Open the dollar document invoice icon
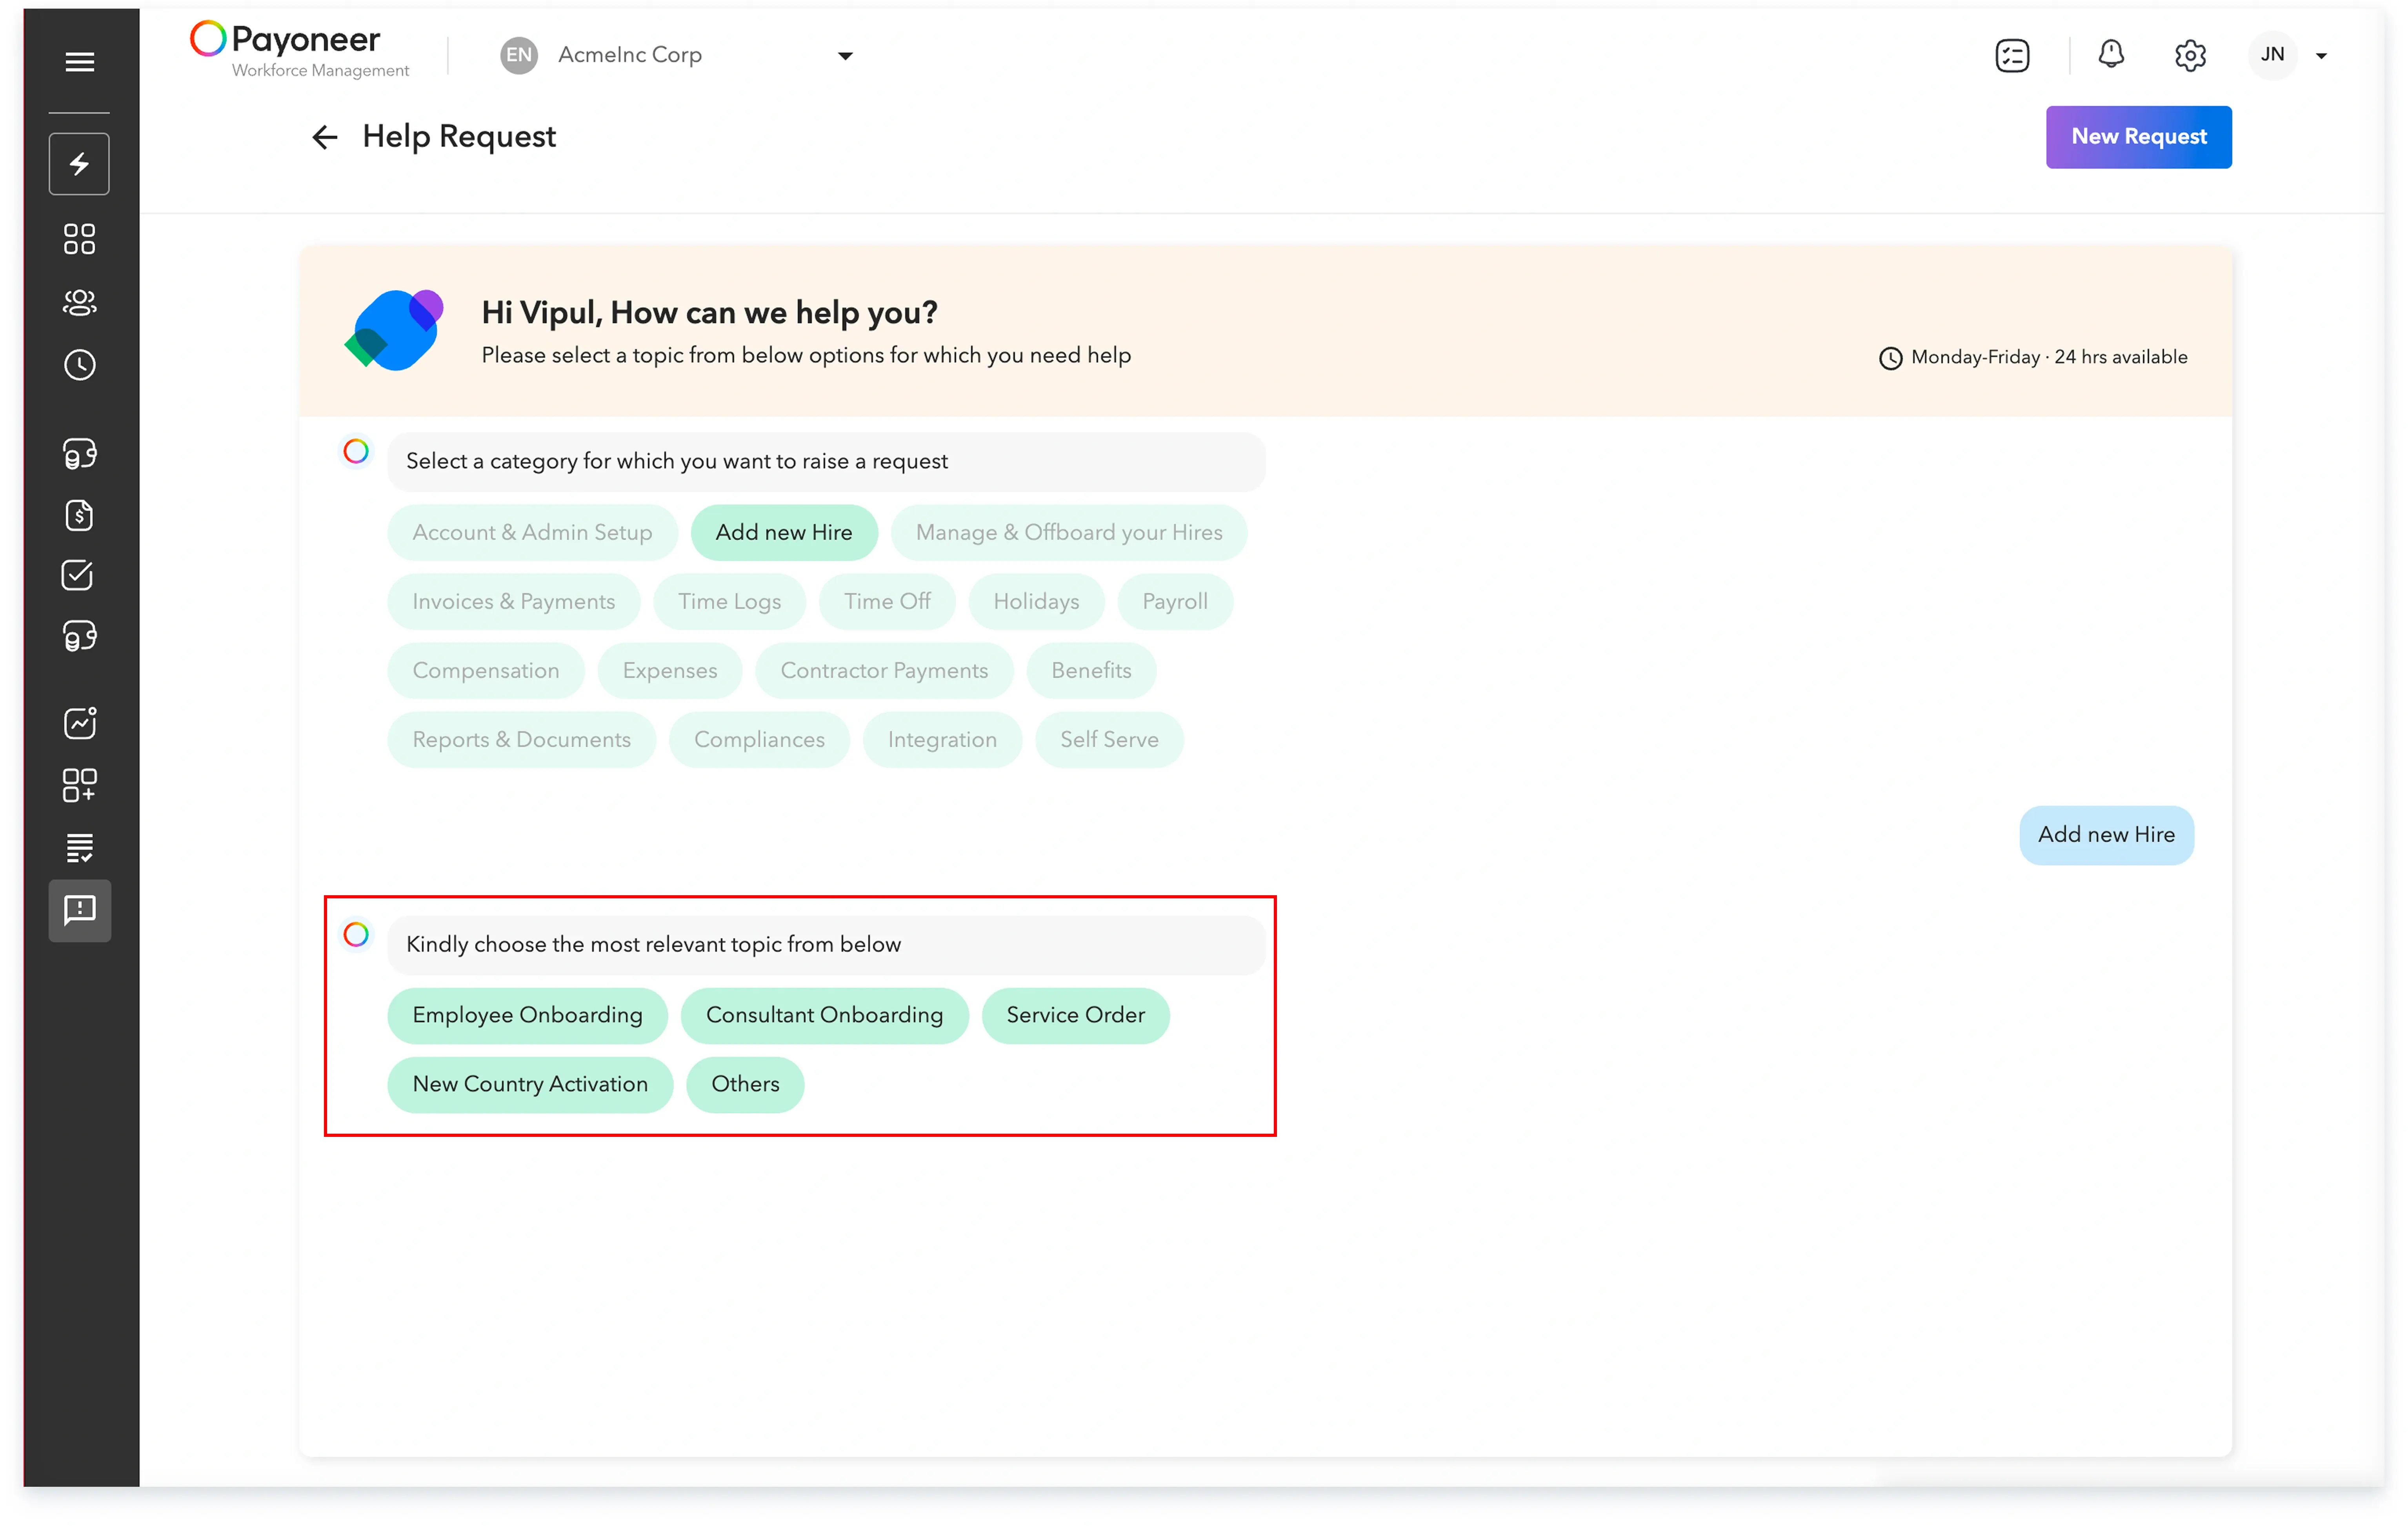 [x=79, y=515]
